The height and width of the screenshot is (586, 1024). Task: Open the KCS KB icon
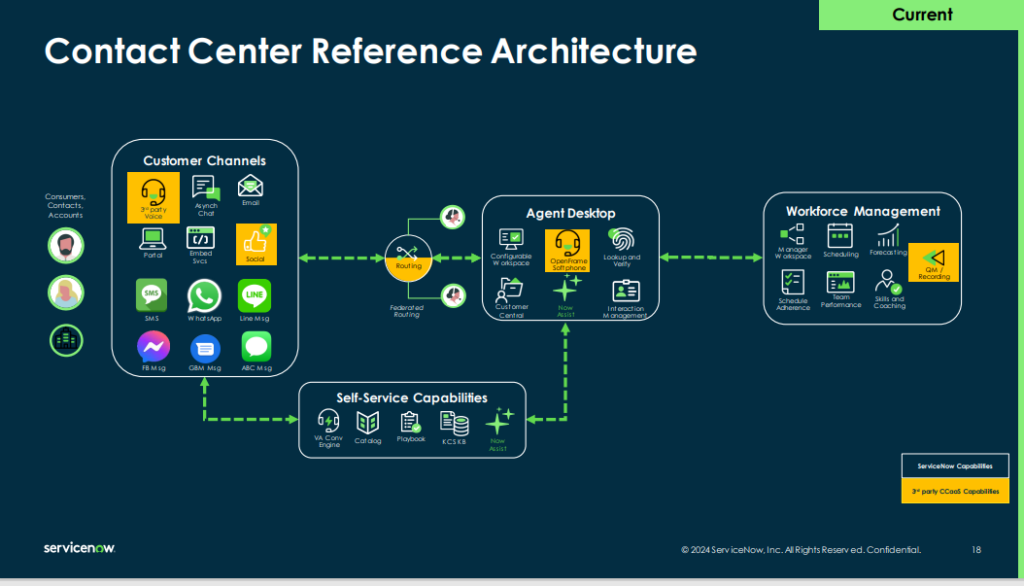(455, 421)
